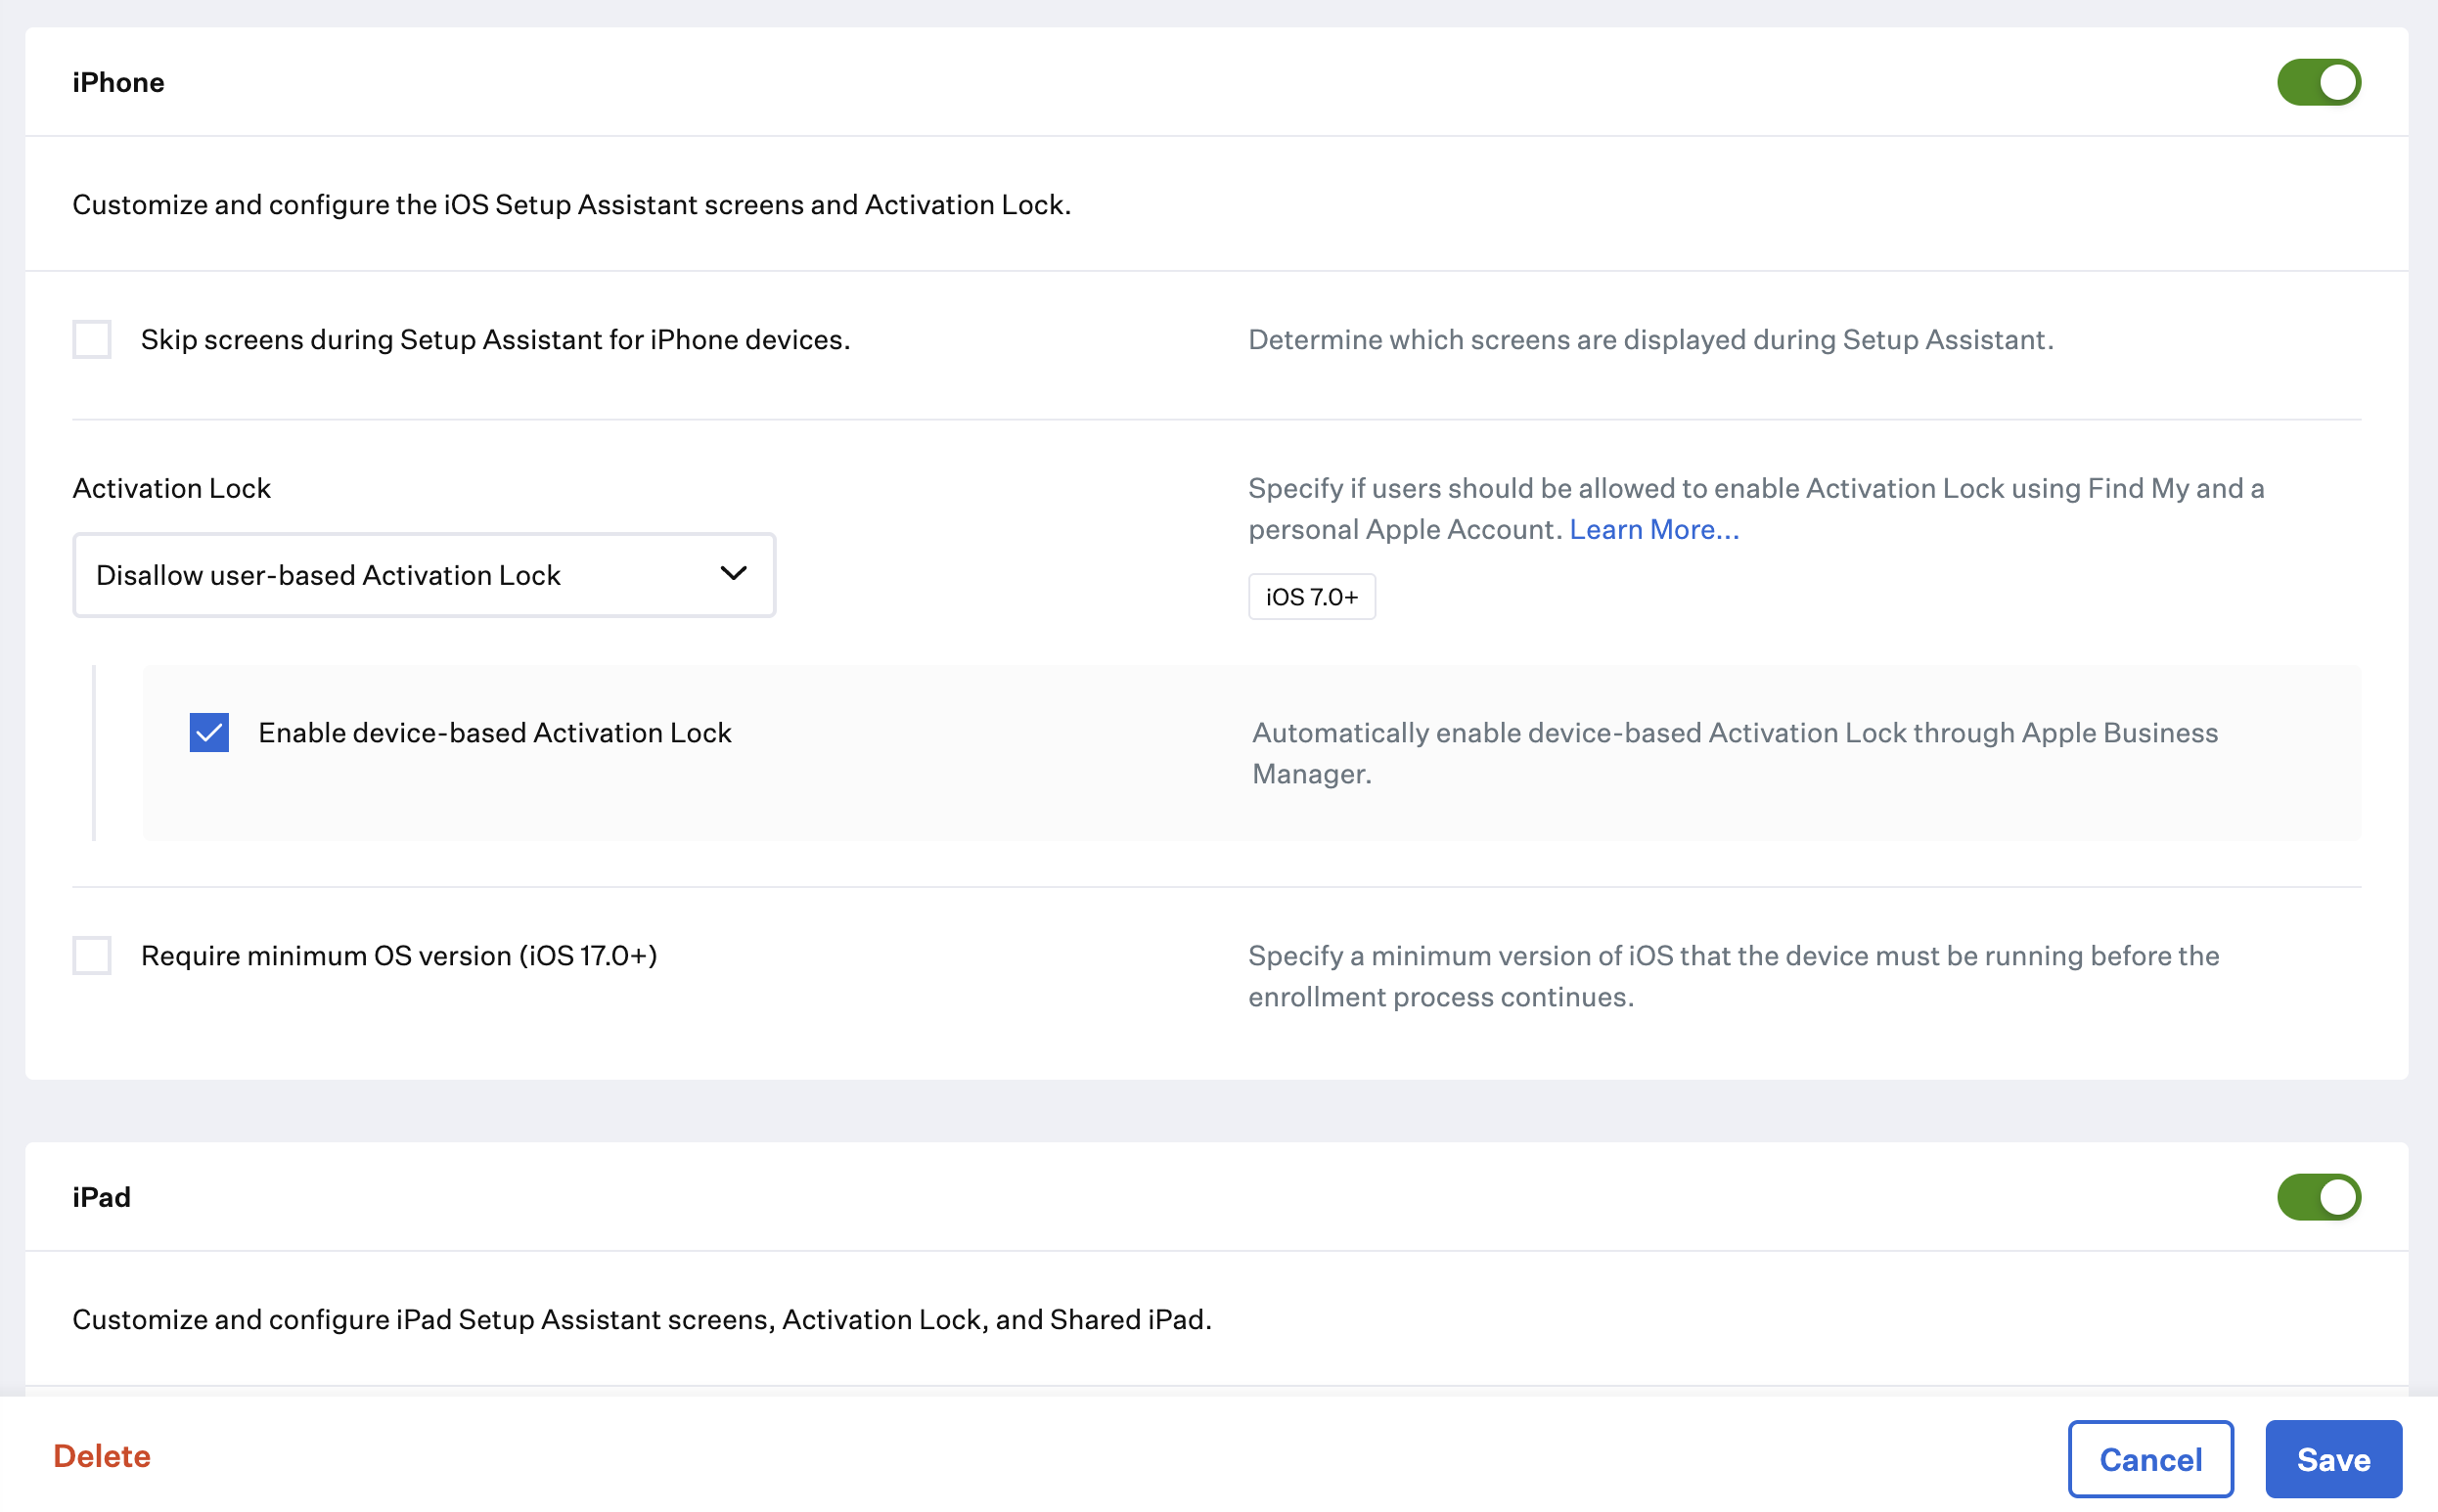Toggle off the iPhone section switch
The image size is (2438, 1512).
coord(2318,82)
